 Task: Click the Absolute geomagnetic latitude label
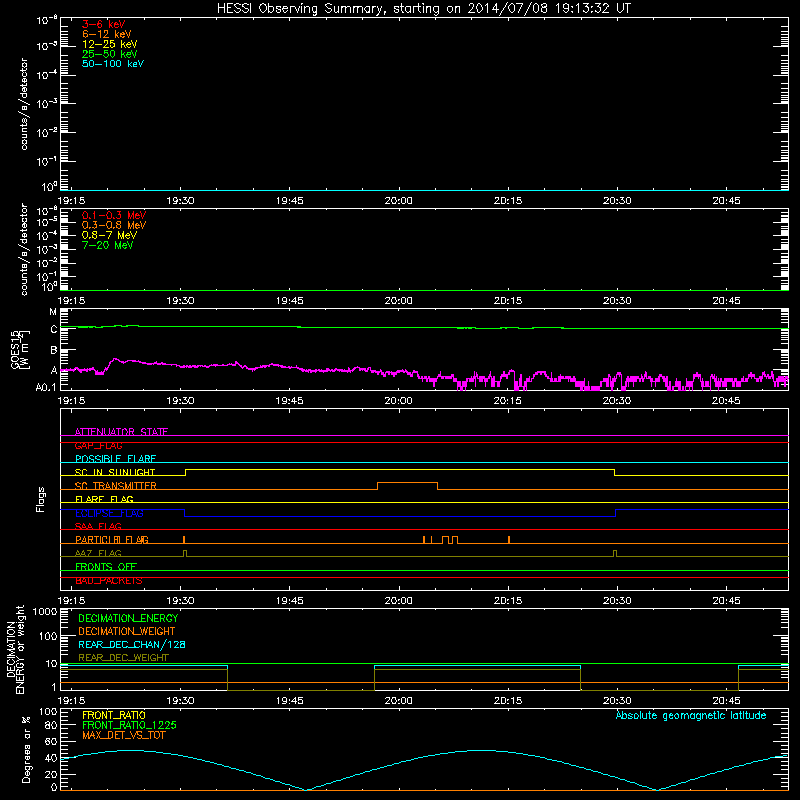(691, 715)
